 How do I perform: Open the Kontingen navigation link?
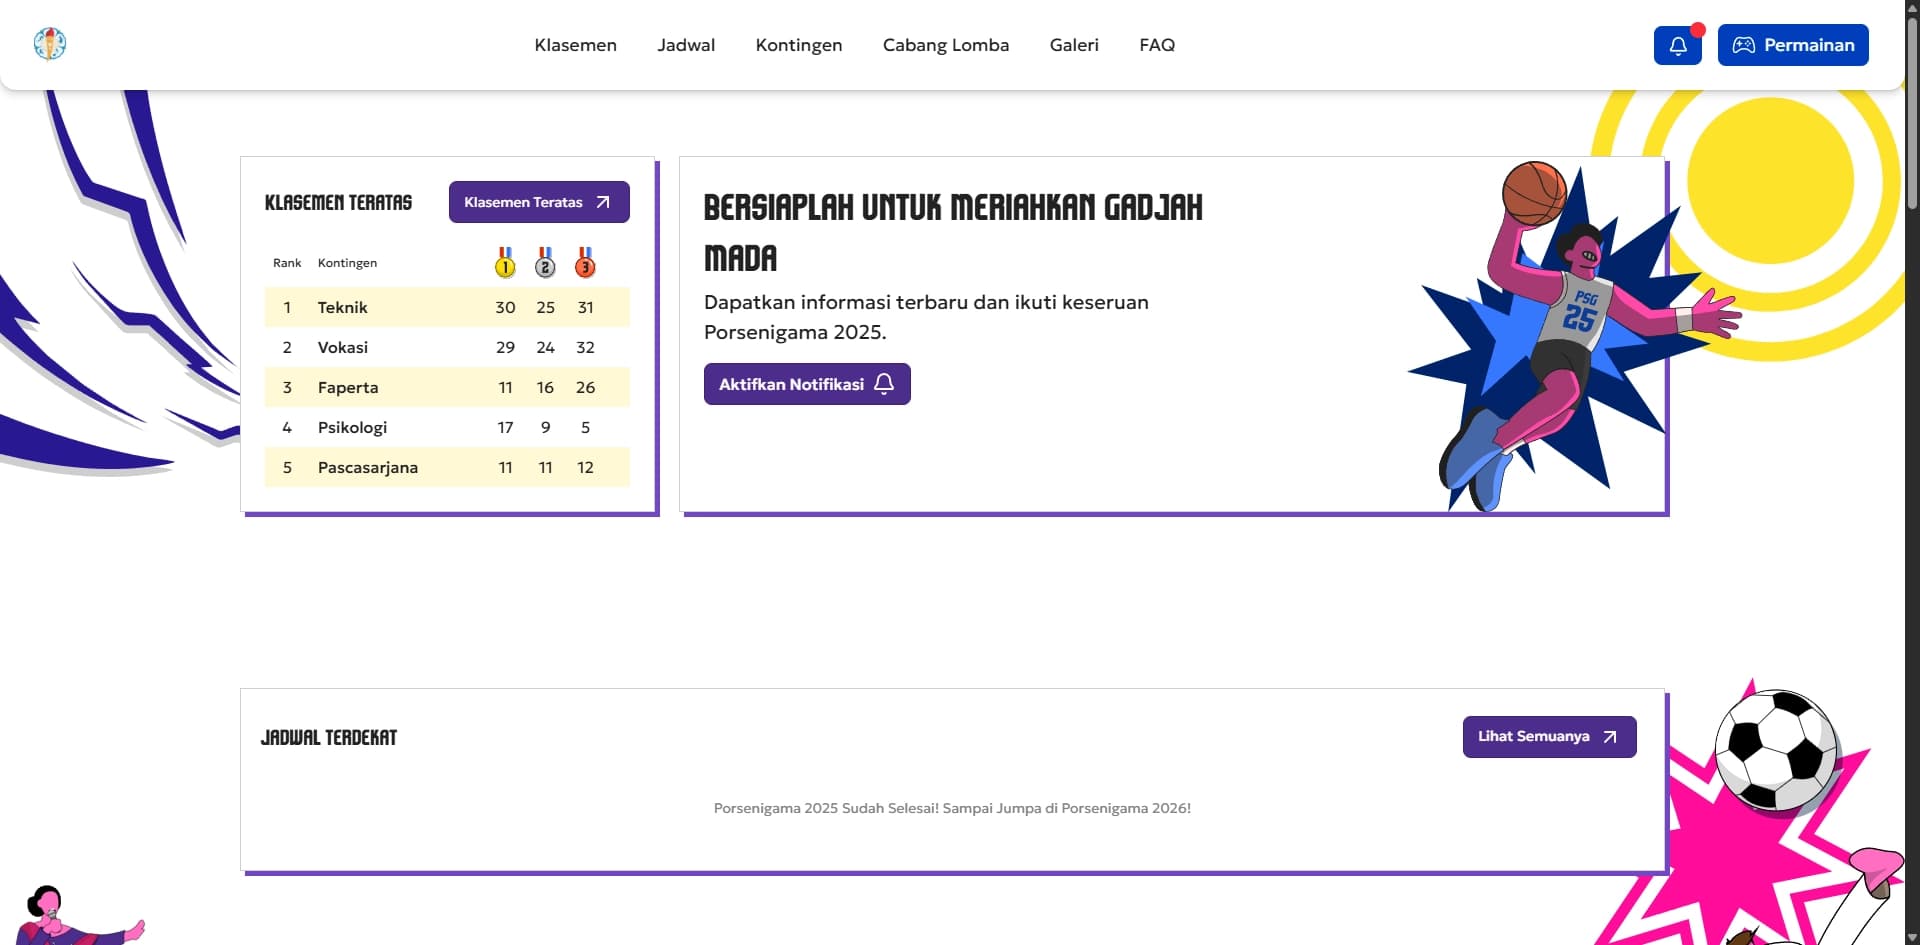pyautogui.click(x=798, y=45)
